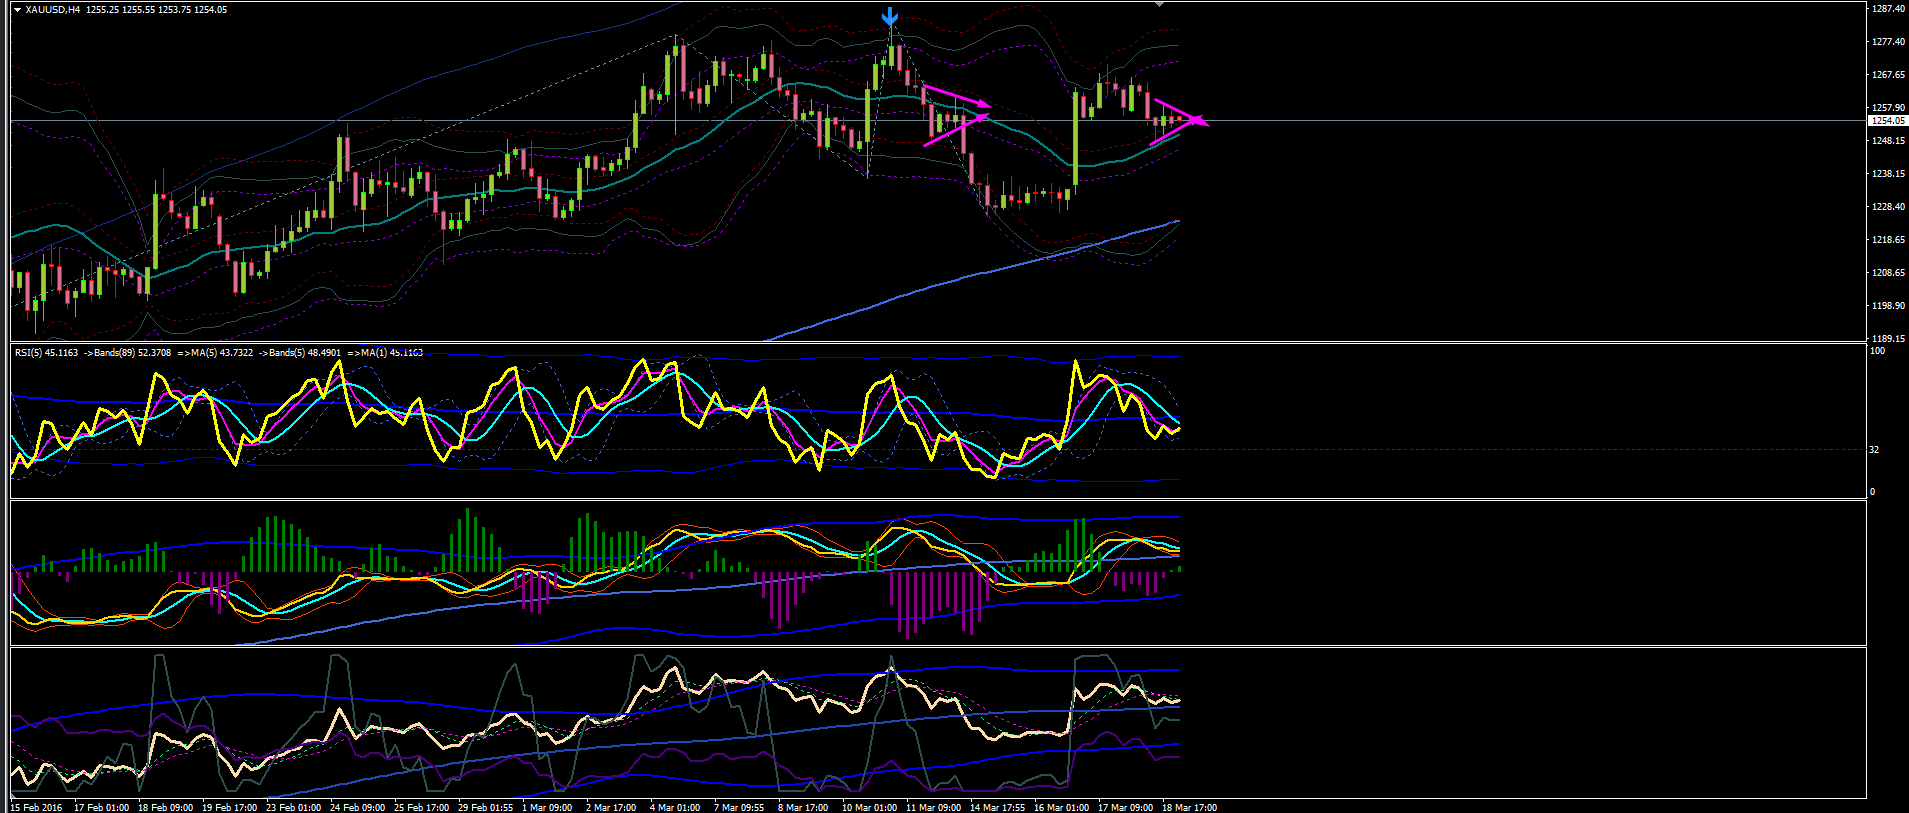The image size is (1909, 813).
Task: Click the 1198.90 price scale label
Action: pos(1888,306)
